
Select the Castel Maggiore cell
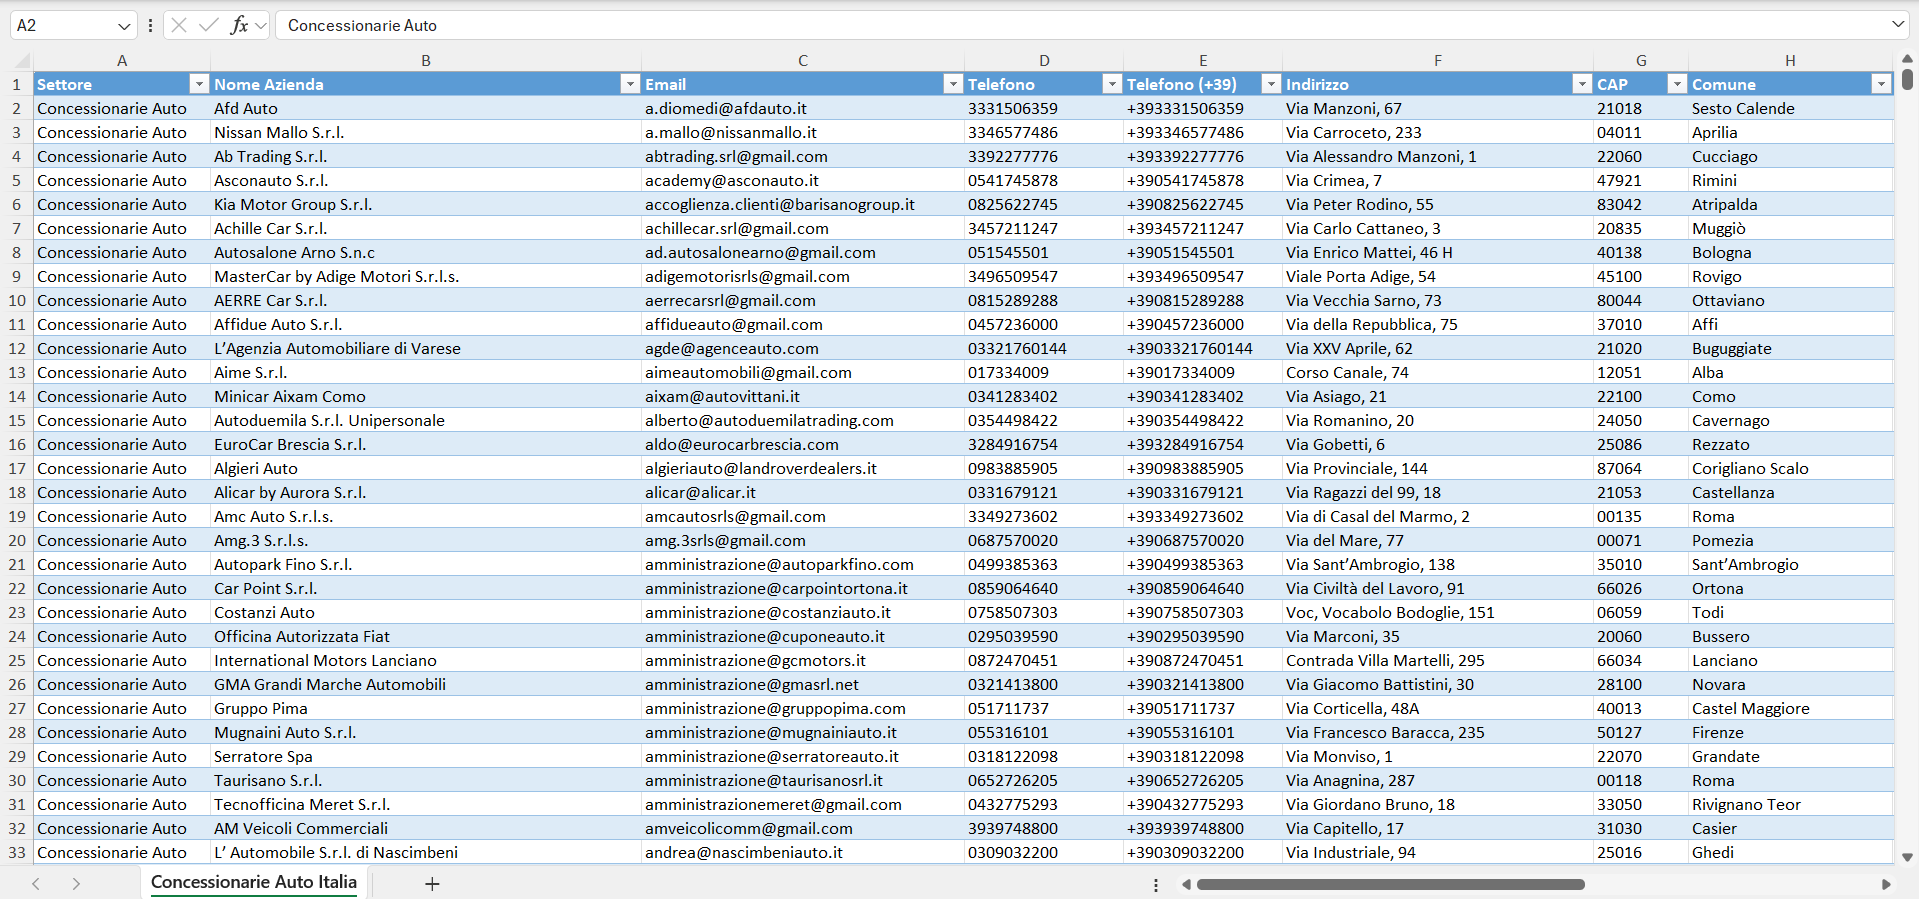1790,708
